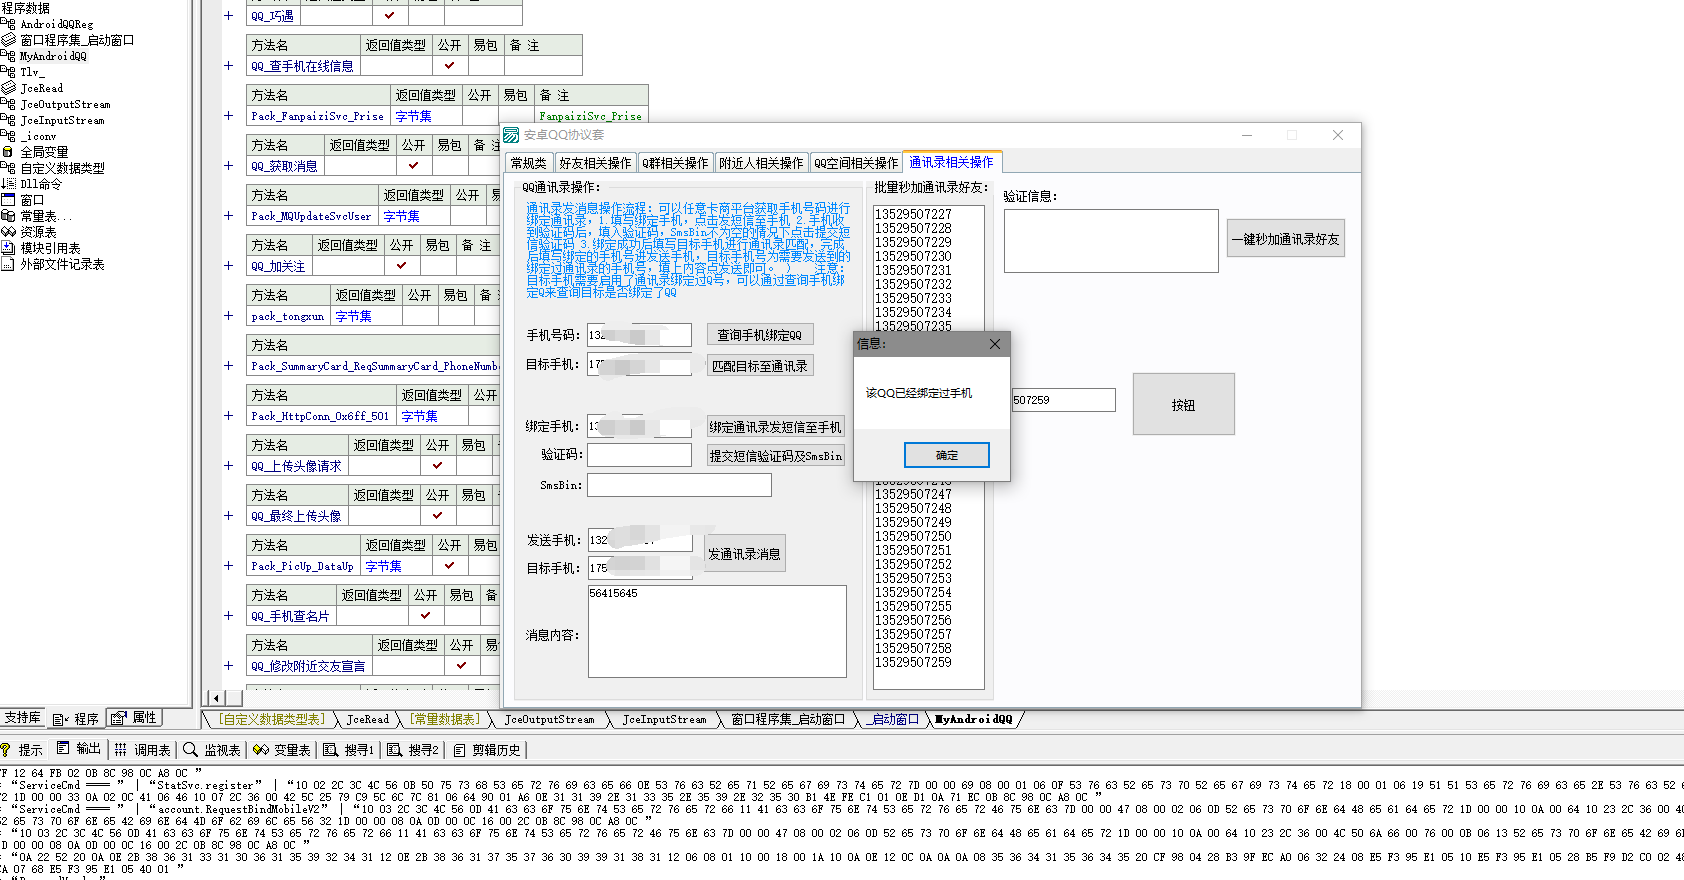The width and height of the screenshot is (1684, 880).
Task: Click the 属性 tab icon in left panel
Action: coord(119,717)
